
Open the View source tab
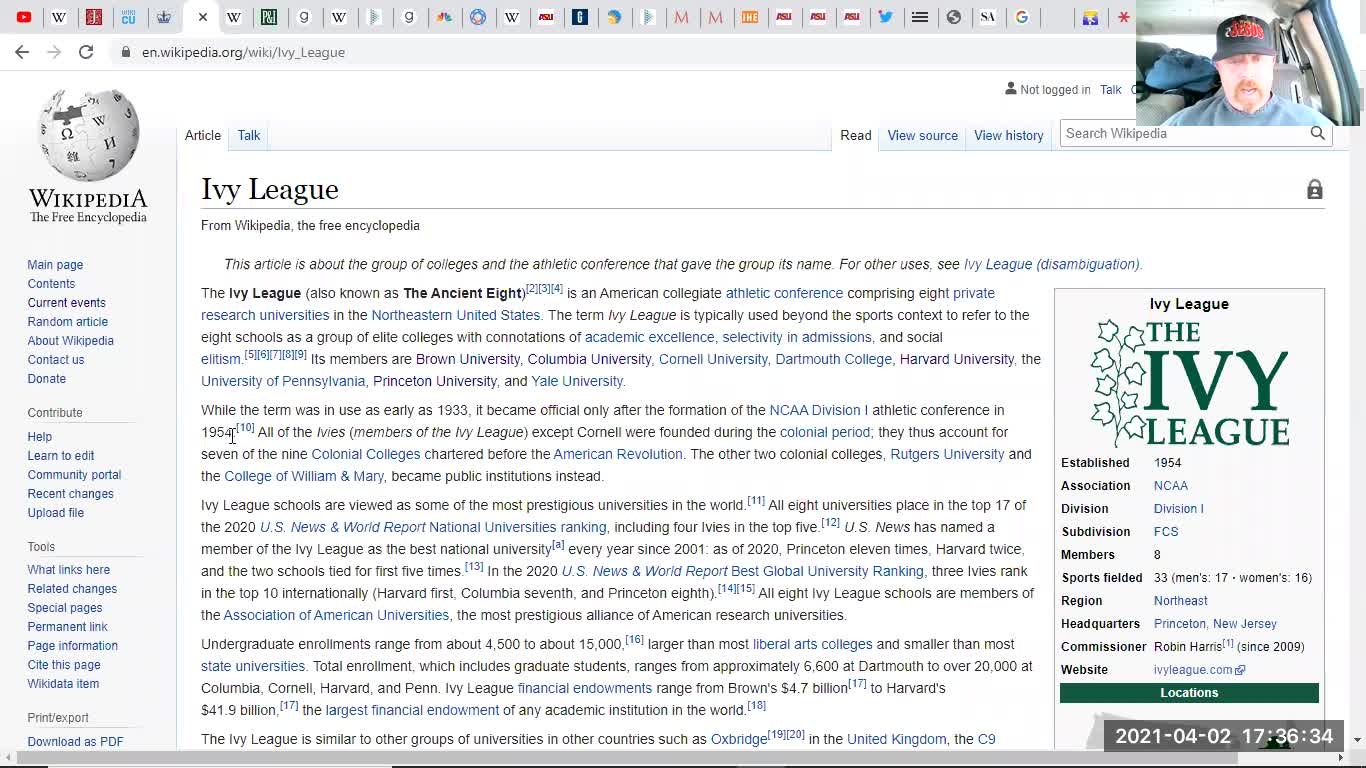click(923, 135)
